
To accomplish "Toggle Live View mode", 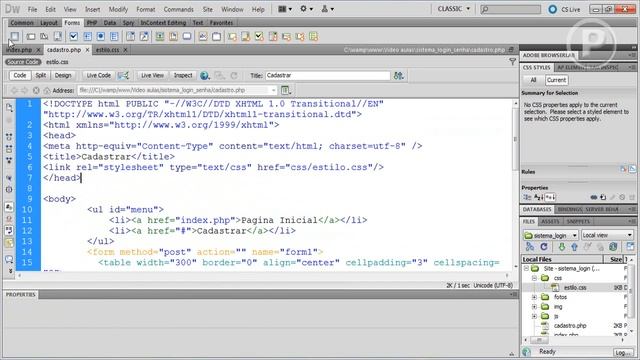I will 152,76.
